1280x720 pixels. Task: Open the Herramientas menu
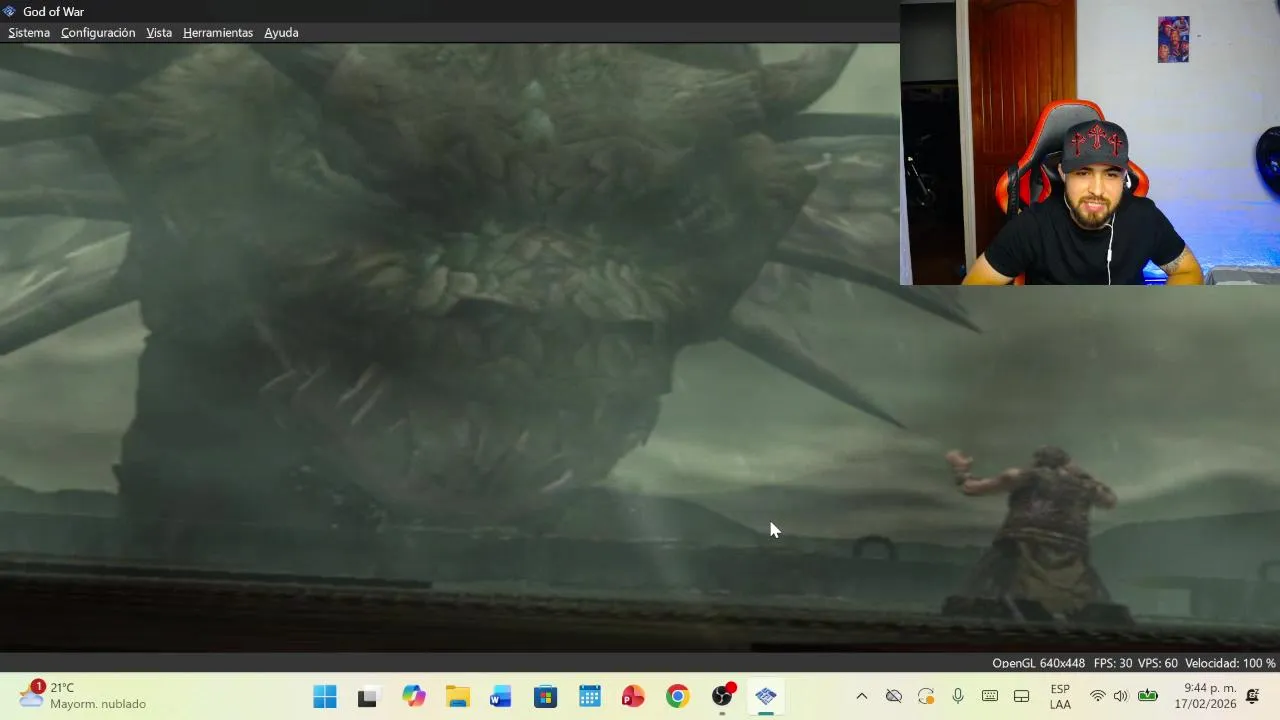tap(218, 33)
